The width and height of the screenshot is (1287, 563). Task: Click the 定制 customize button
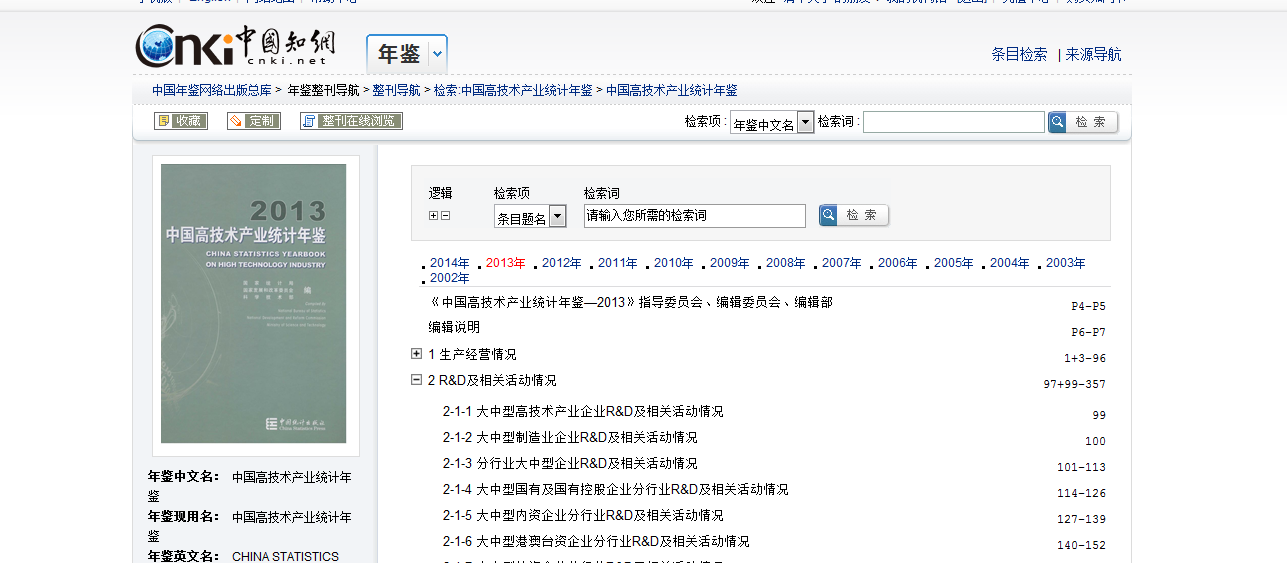(254, 121)
